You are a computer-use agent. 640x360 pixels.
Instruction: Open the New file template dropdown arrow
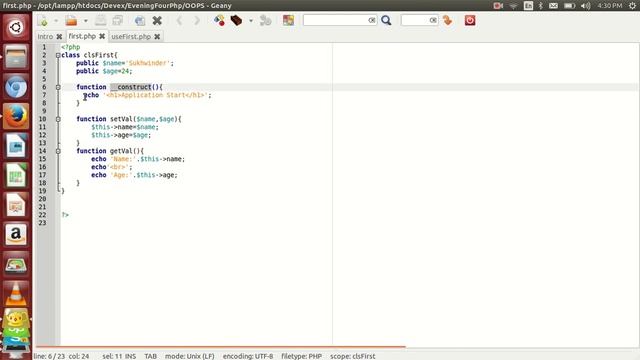click(x=56, y=21)
